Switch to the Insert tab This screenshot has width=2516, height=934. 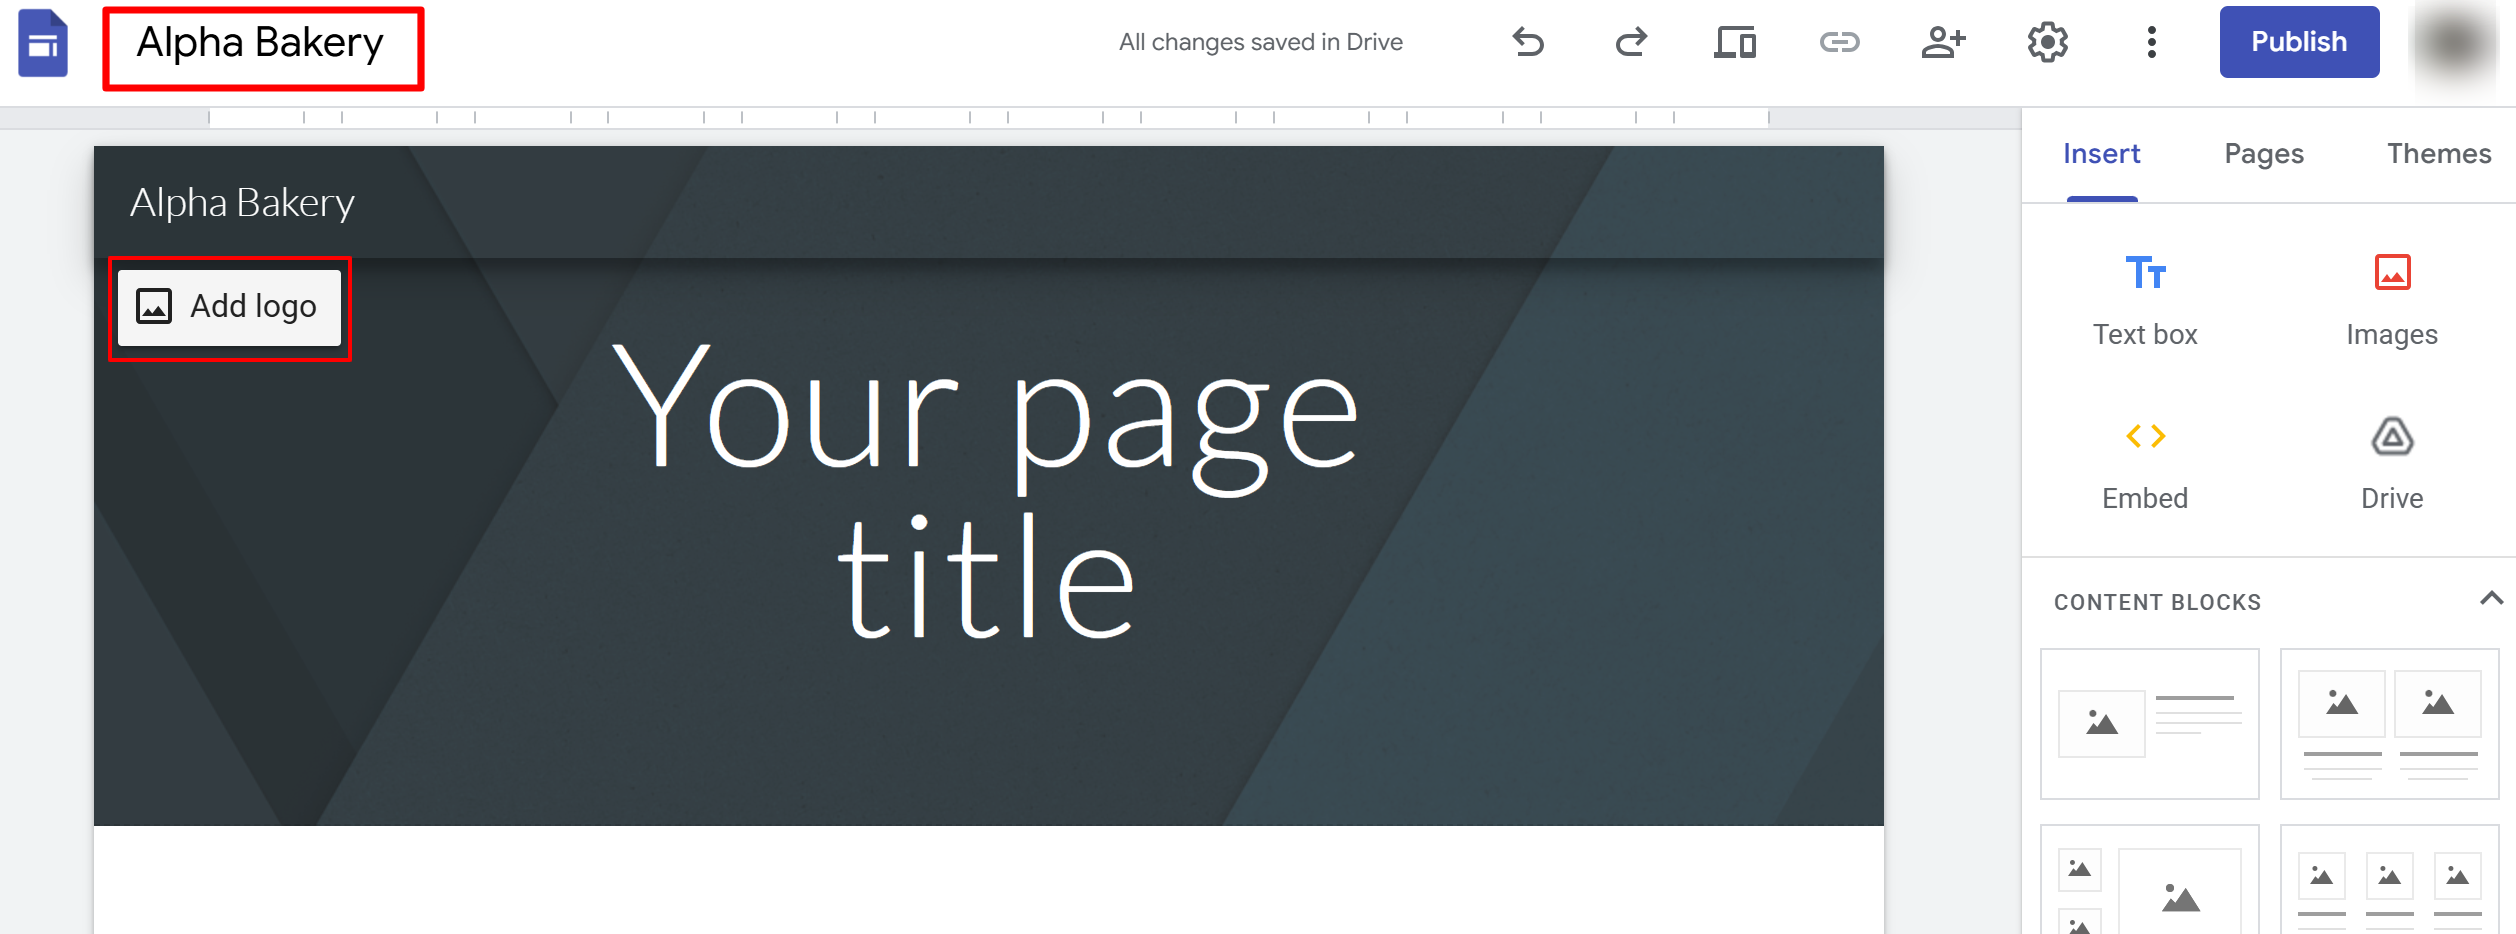coord(2101,154)
